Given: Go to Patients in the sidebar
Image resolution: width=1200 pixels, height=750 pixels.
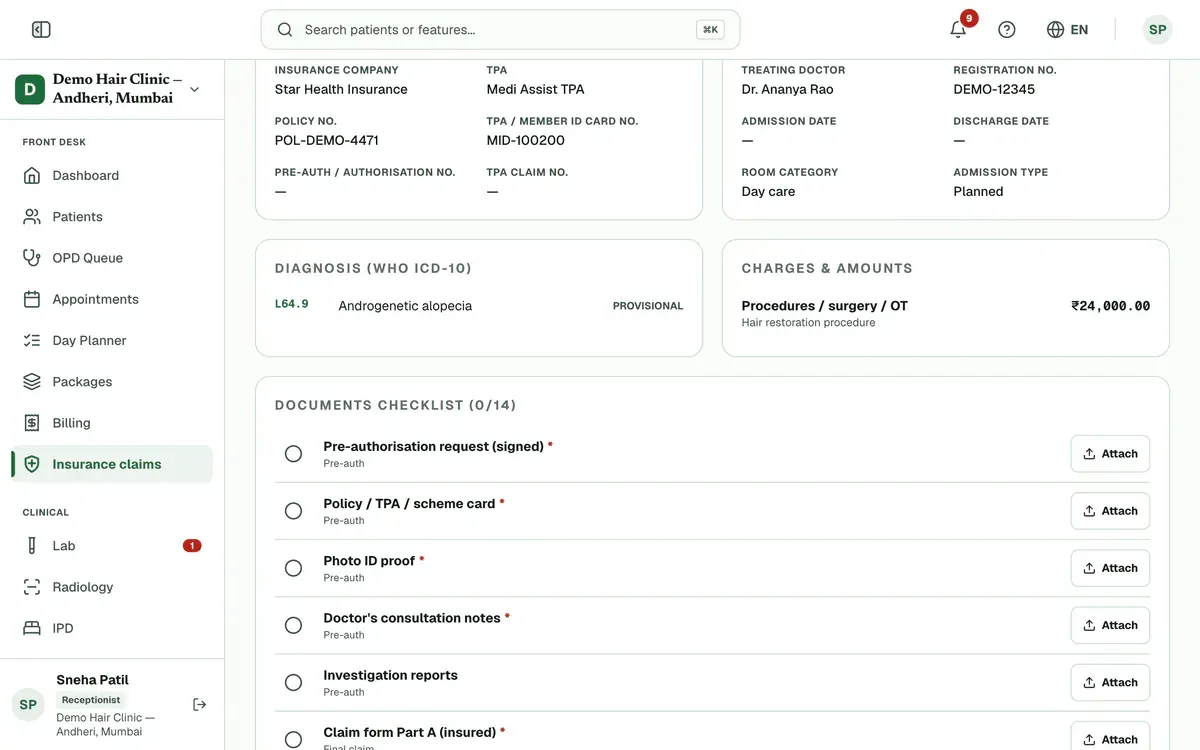Looking at the screenshot, I should click(x=112, y=217).
